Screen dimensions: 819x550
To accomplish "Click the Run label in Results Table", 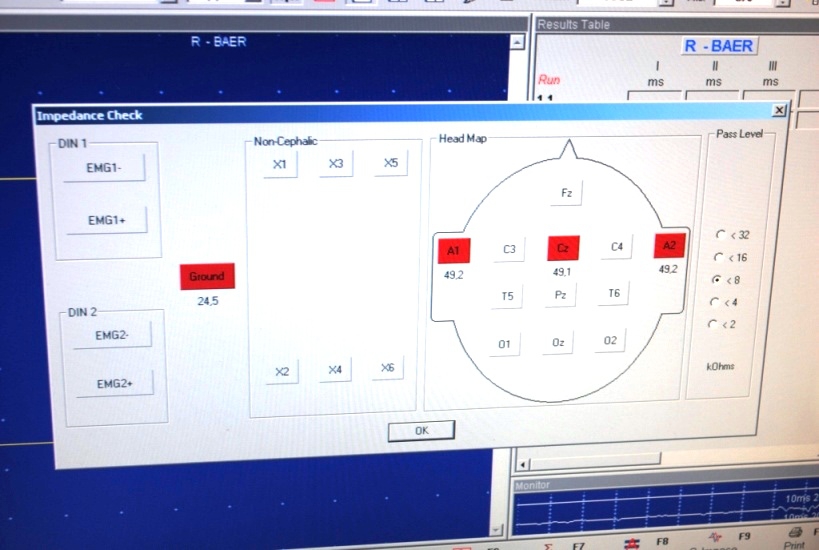I will pos(548,80).
